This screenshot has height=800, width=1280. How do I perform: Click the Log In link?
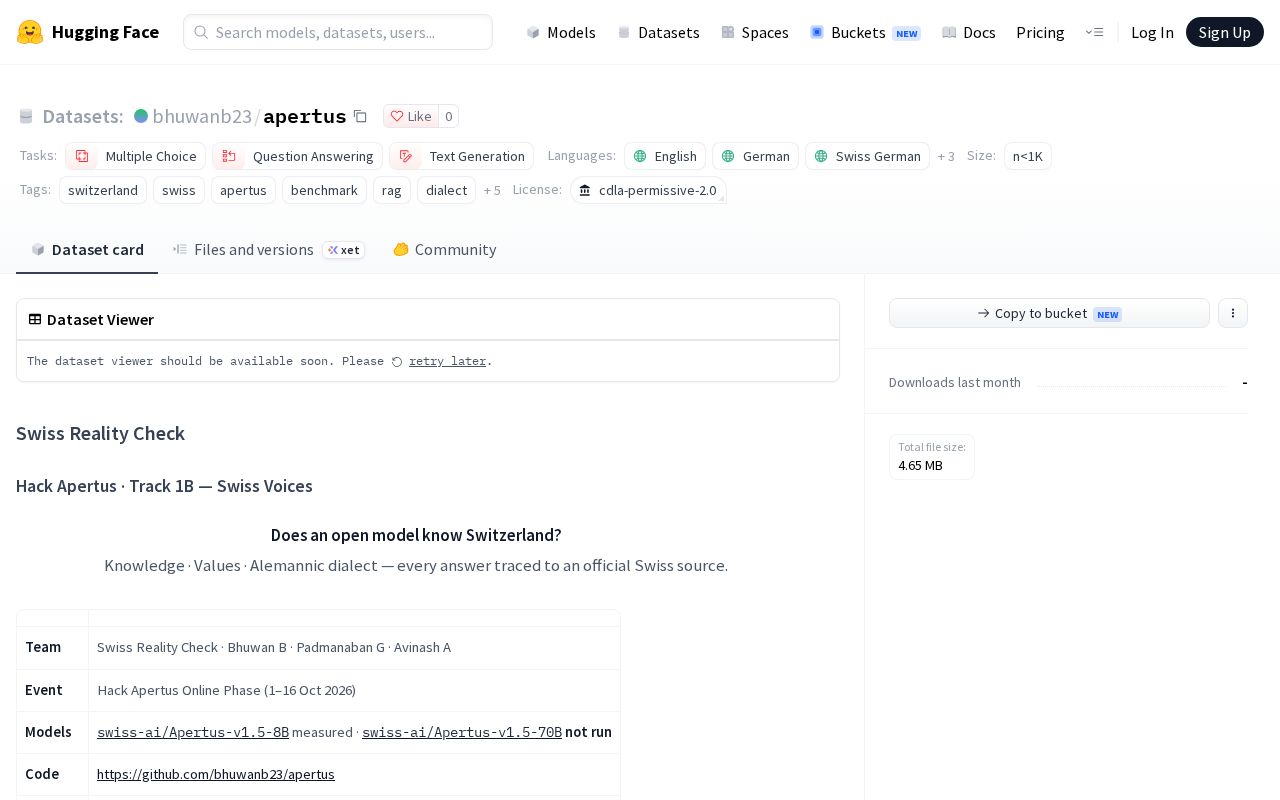[1152, 32]
